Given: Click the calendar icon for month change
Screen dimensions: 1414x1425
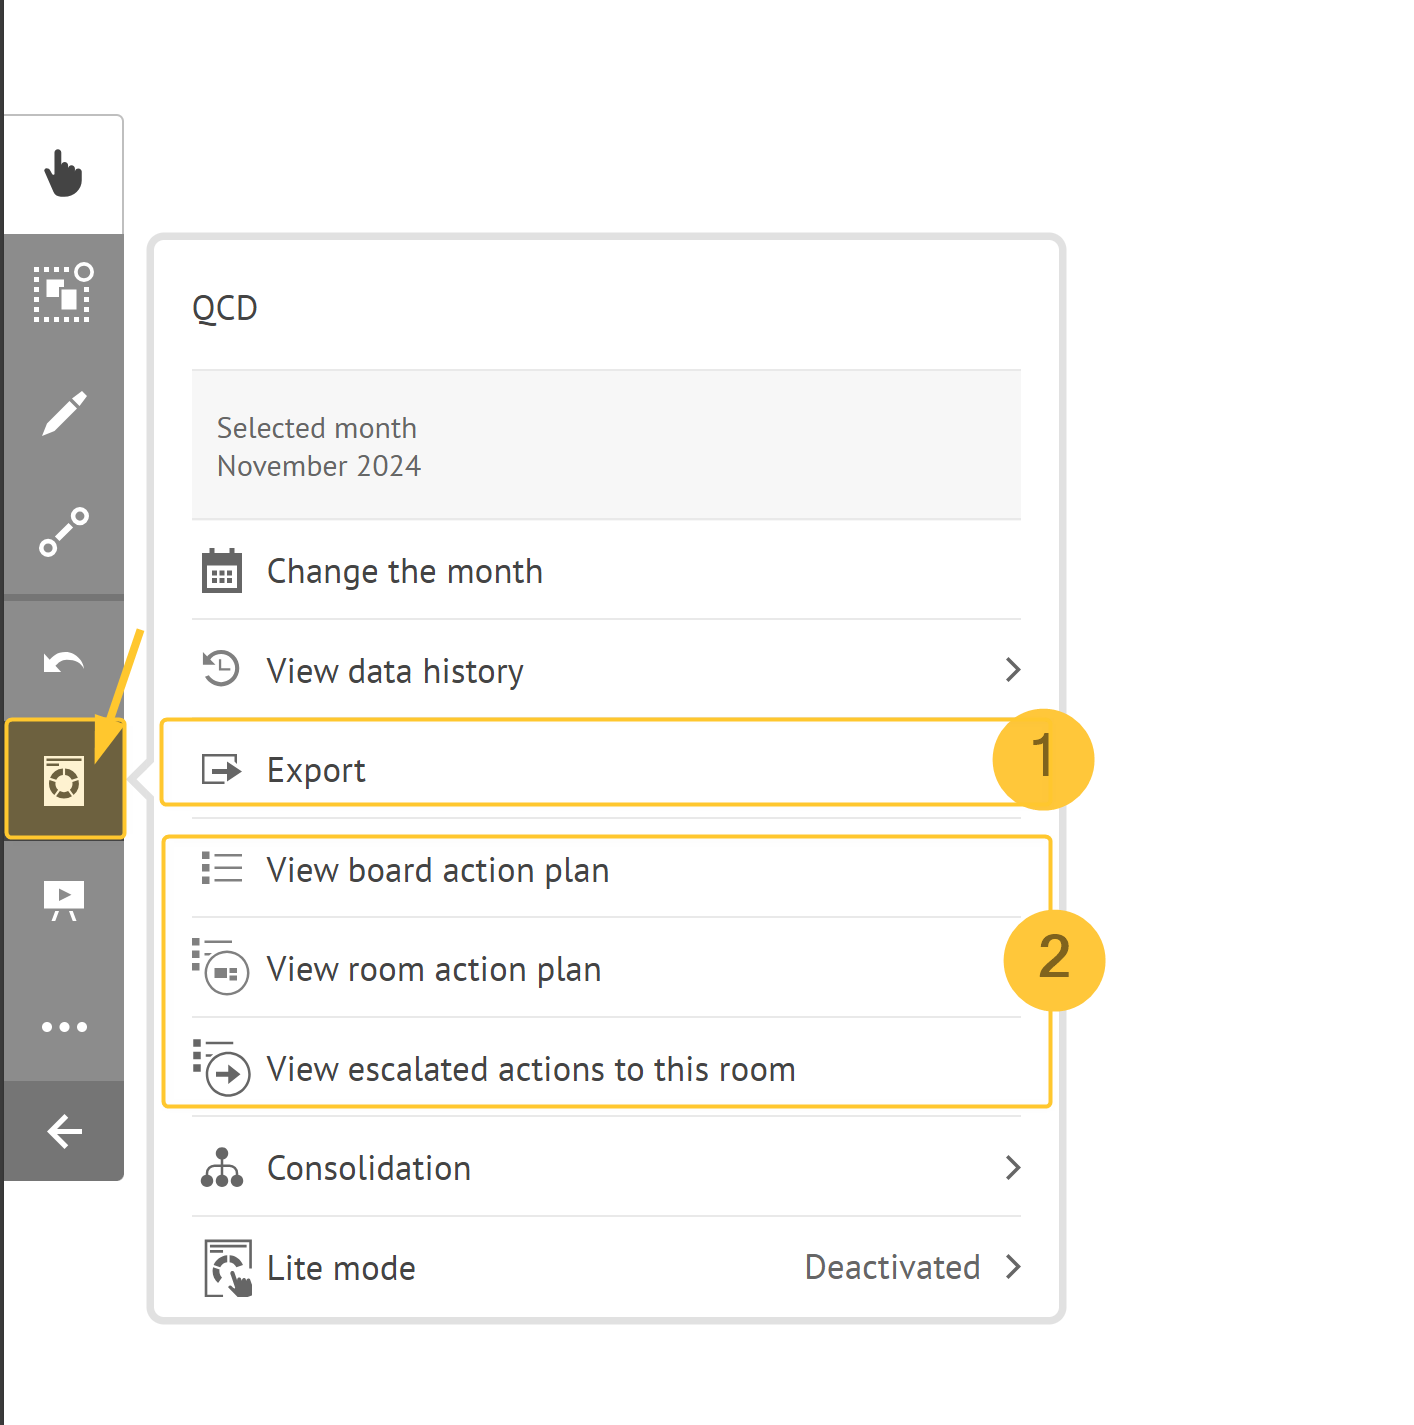Looking at the screenshot, I should point(222,571).
